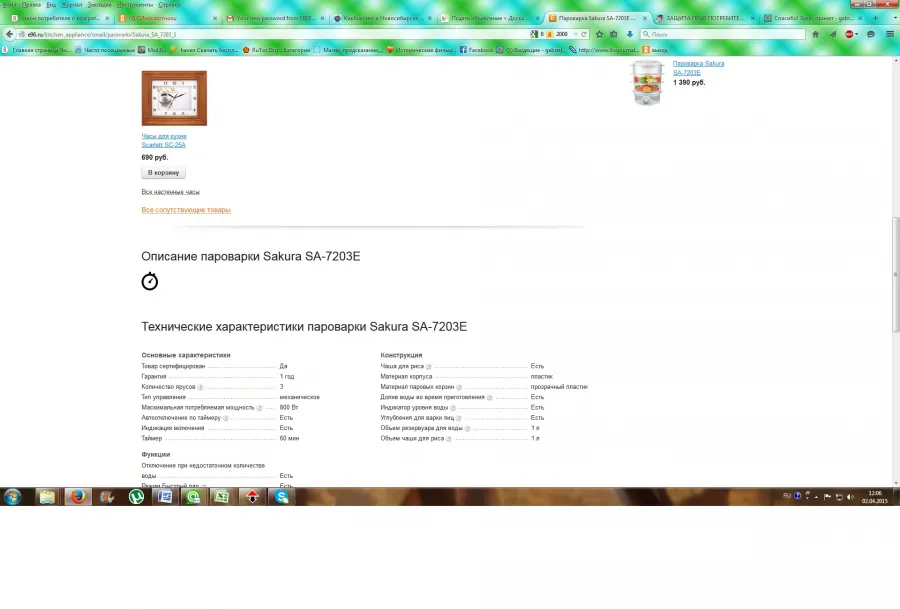The image size is (900, 609).
Task: Click the help icon beside Индикатор уровня воды
Action: coord(453,408)
